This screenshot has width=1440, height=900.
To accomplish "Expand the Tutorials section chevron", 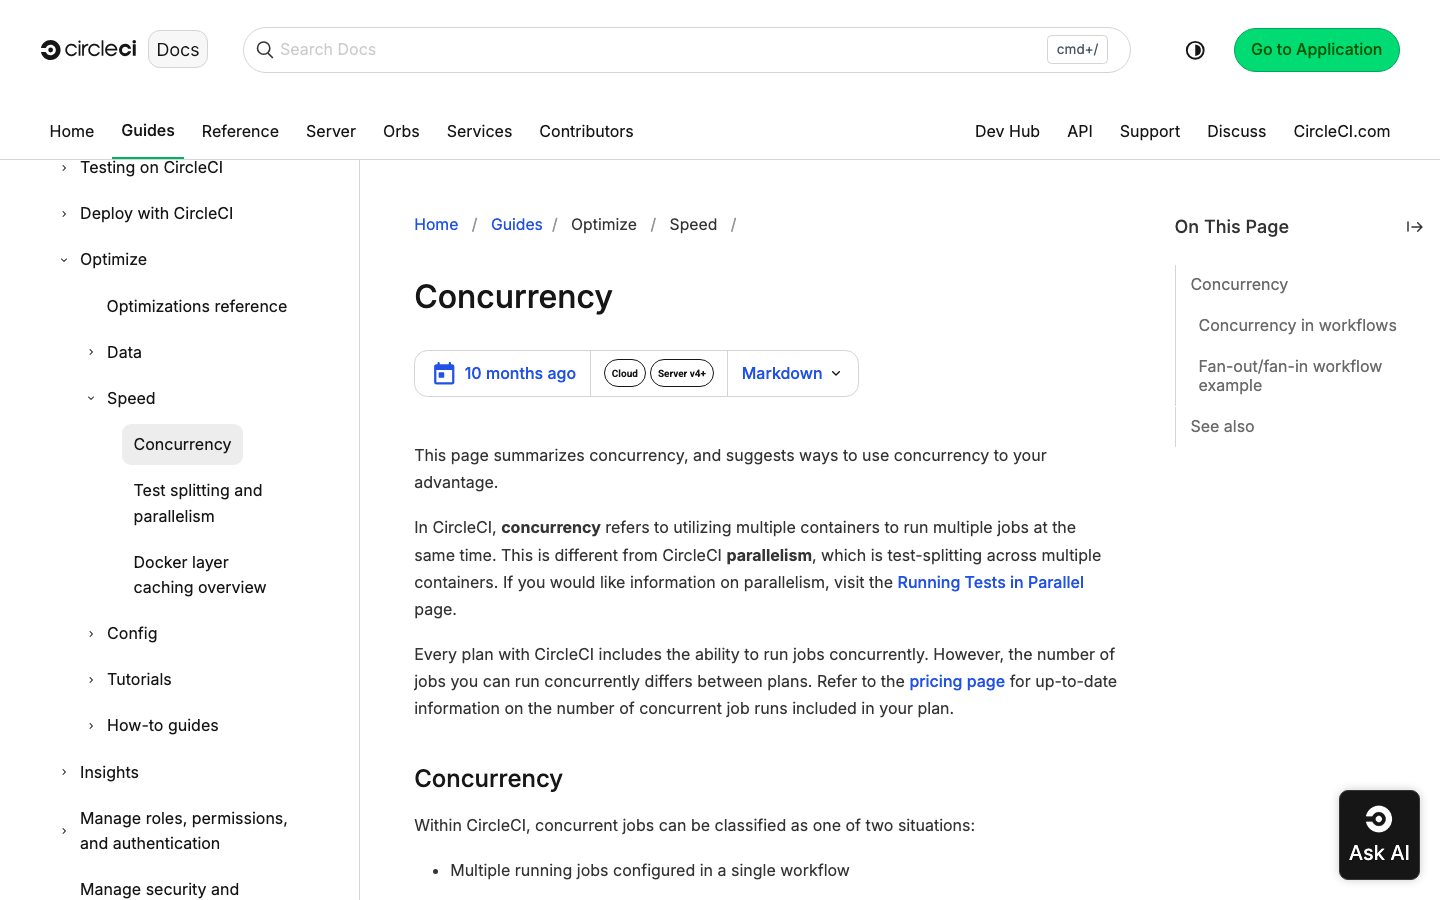I will pos(91,680).
